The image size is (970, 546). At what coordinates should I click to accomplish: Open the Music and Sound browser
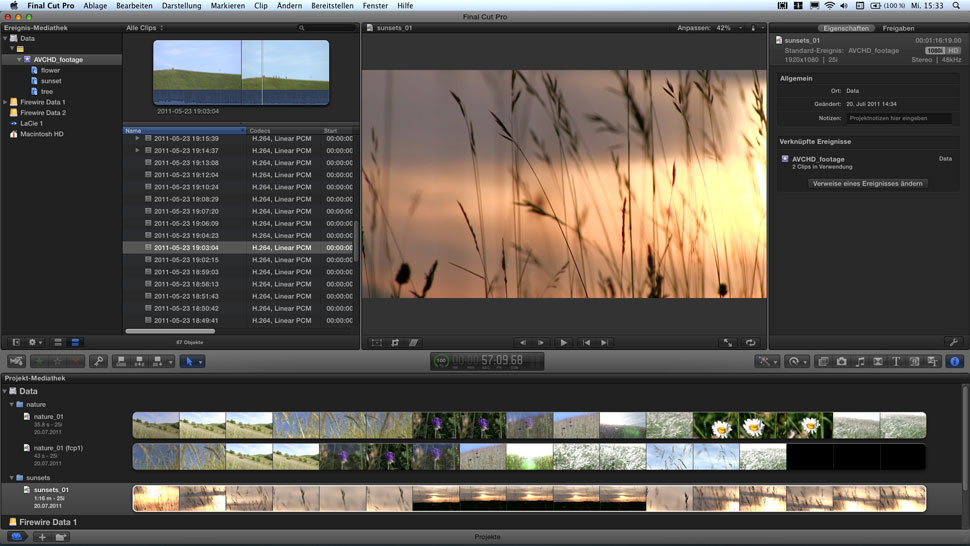pos(860,361)
